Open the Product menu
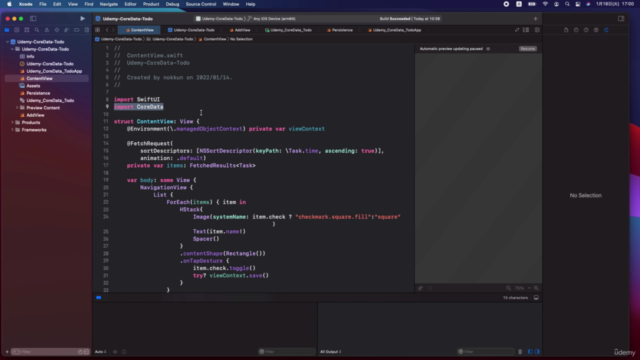The height and width of the screenshot is (360, 640). [x=151, y=4]
